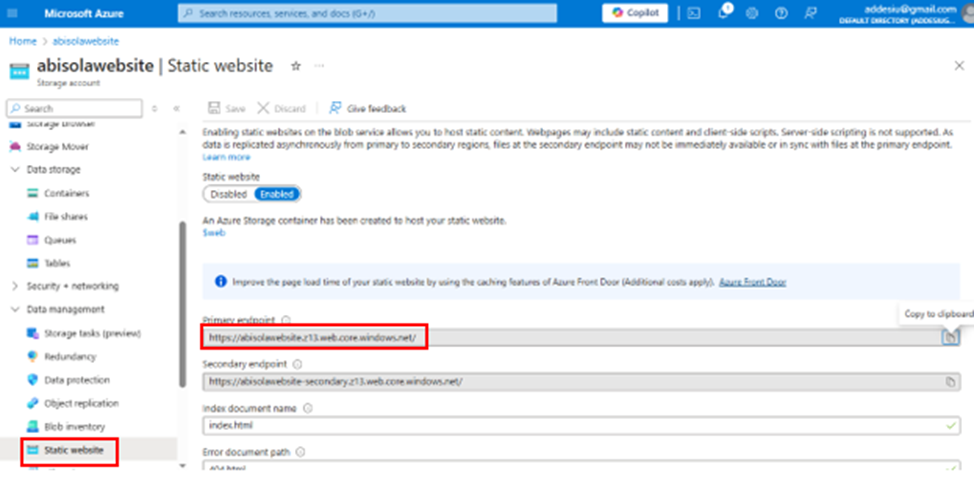974x481 pixels.
Task: Click the Primary endpoint info icon
Action: tap(286, 320)
